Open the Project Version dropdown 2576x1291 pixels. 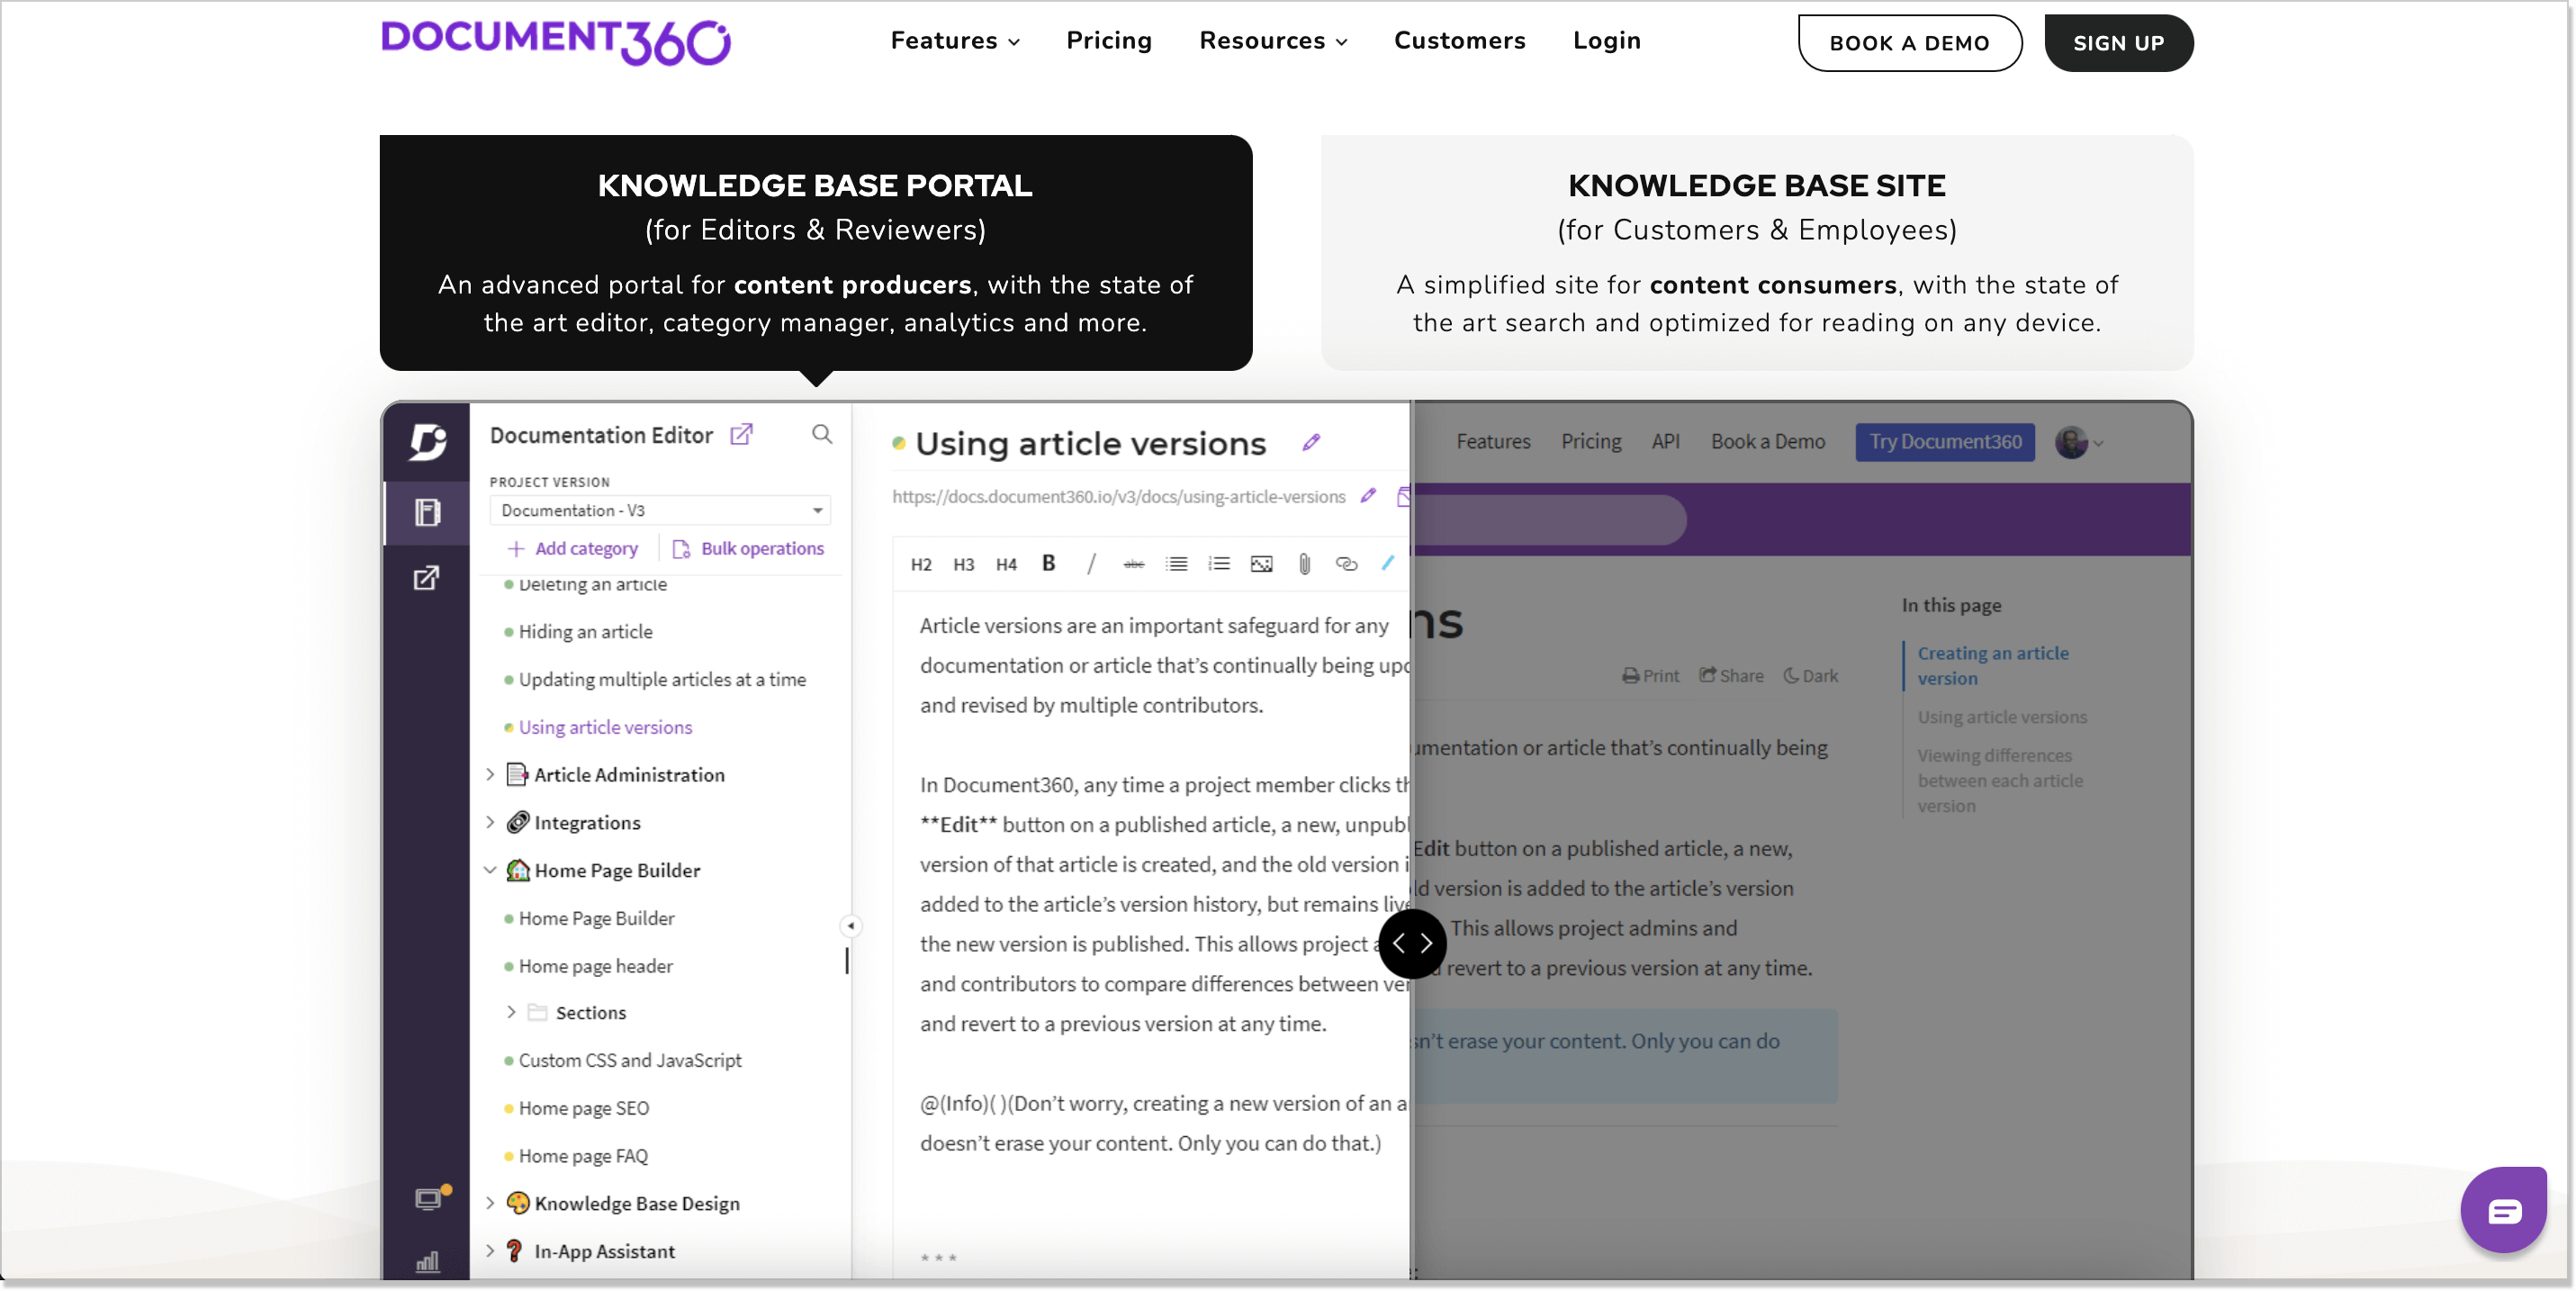(660, 510)
